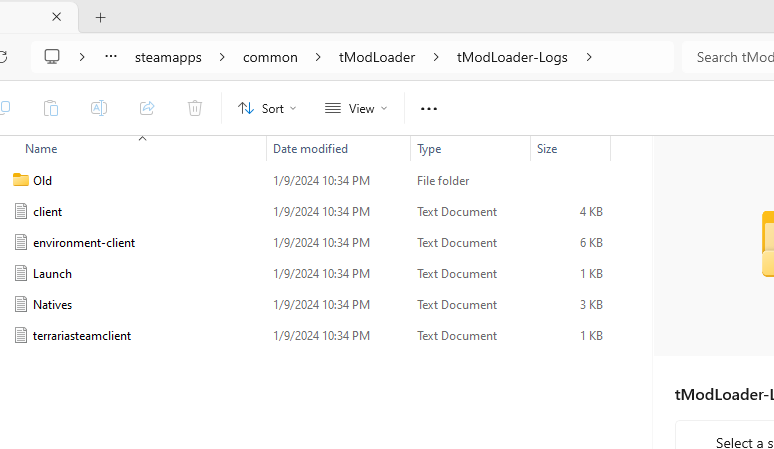774x449 pixels.
Task: Expand the chevron after the PC icon
Action: (x=82, y=57)
